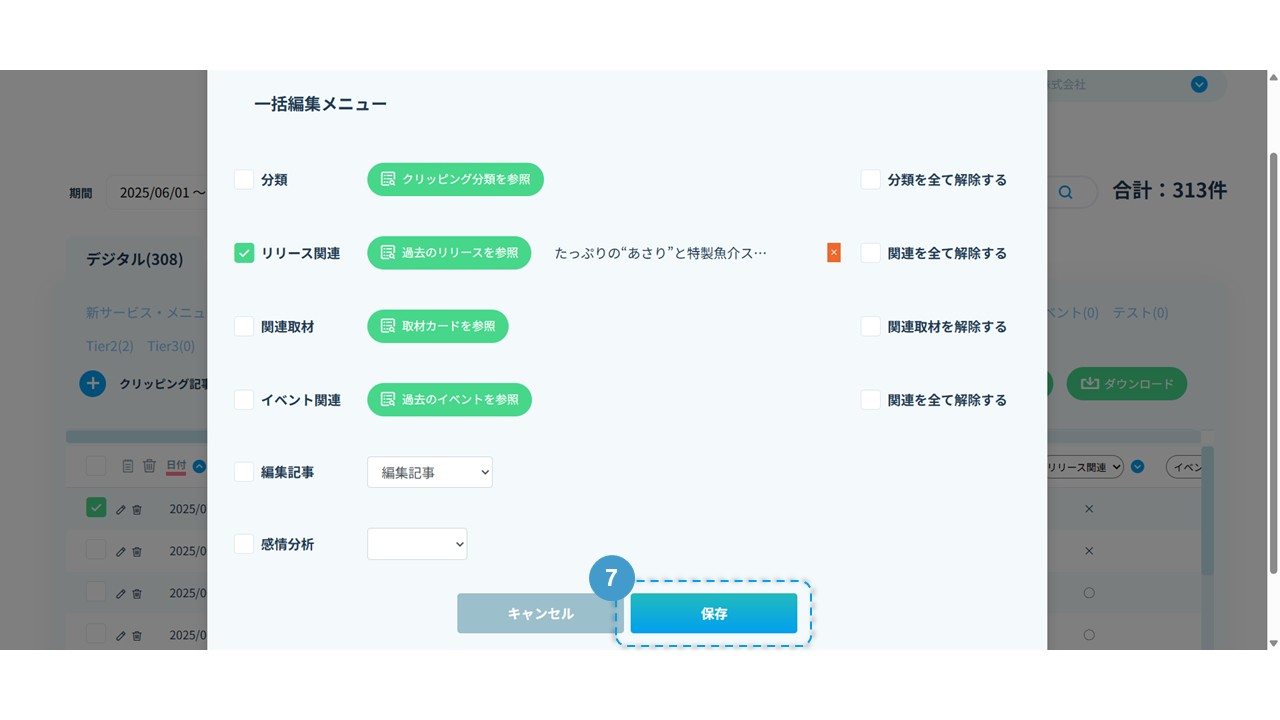This screenshot has height=720, width=1280.
Task: Open the company selector dropdown arrow
Action: tap(1199, 85)
